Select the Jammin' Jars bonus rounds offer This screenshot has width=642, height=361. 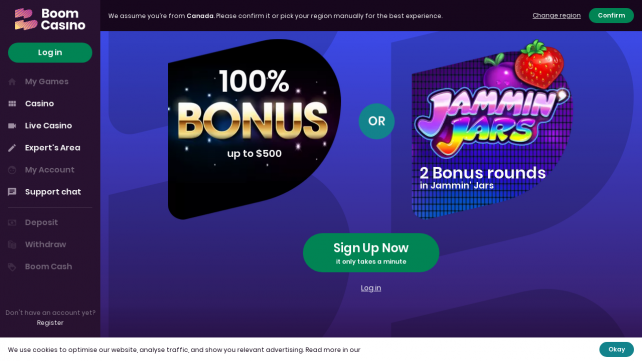coord(491,131)
